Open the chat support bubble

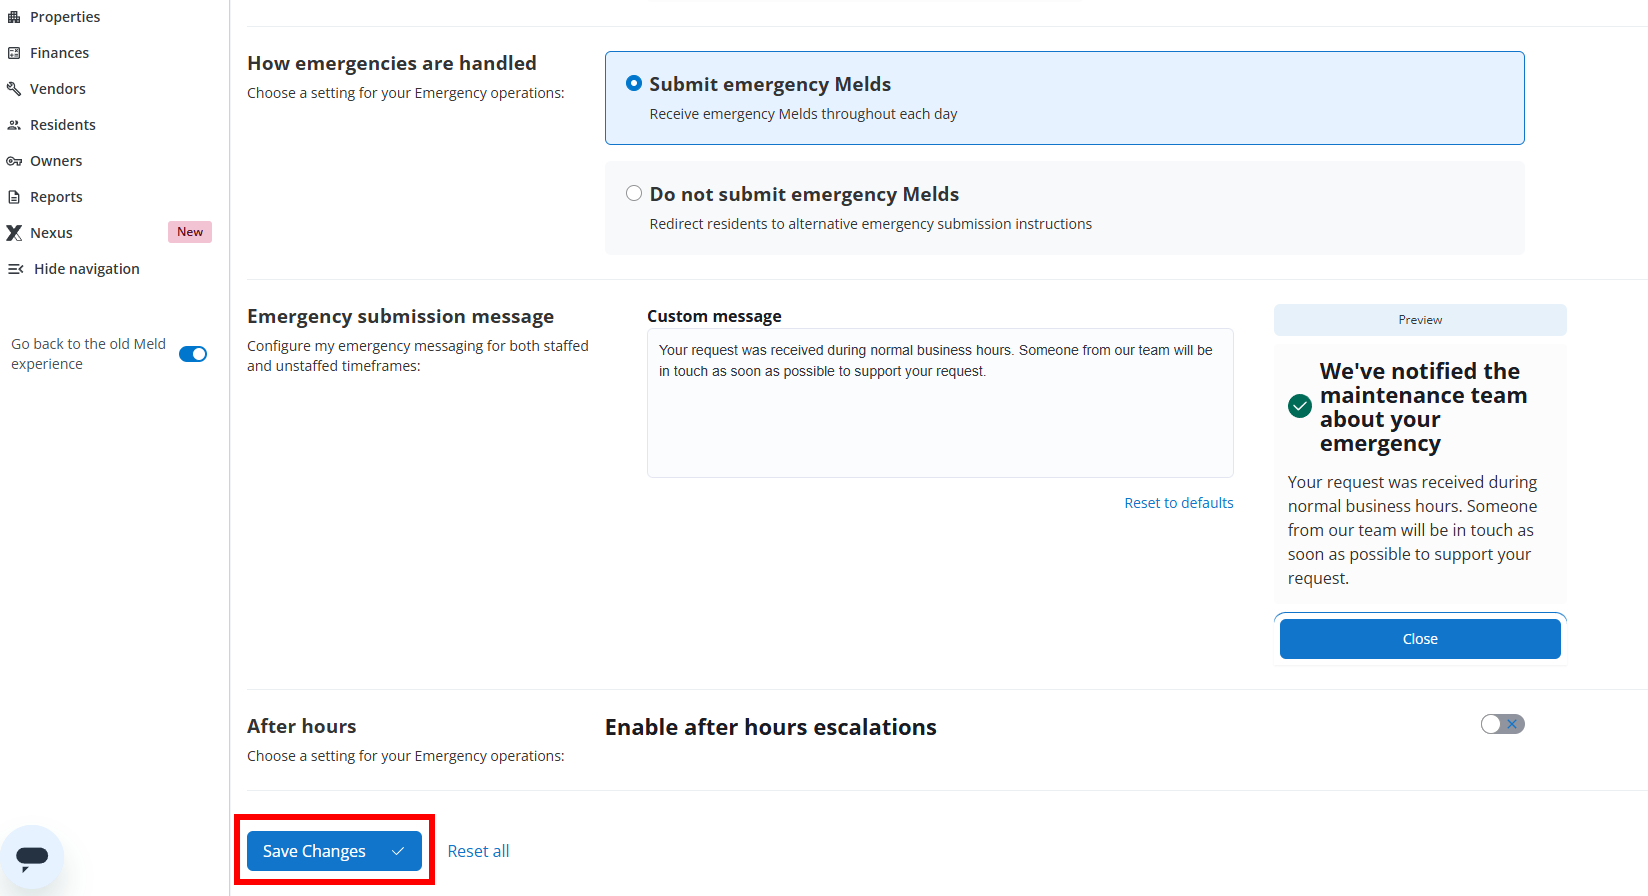tap(32, 856)
